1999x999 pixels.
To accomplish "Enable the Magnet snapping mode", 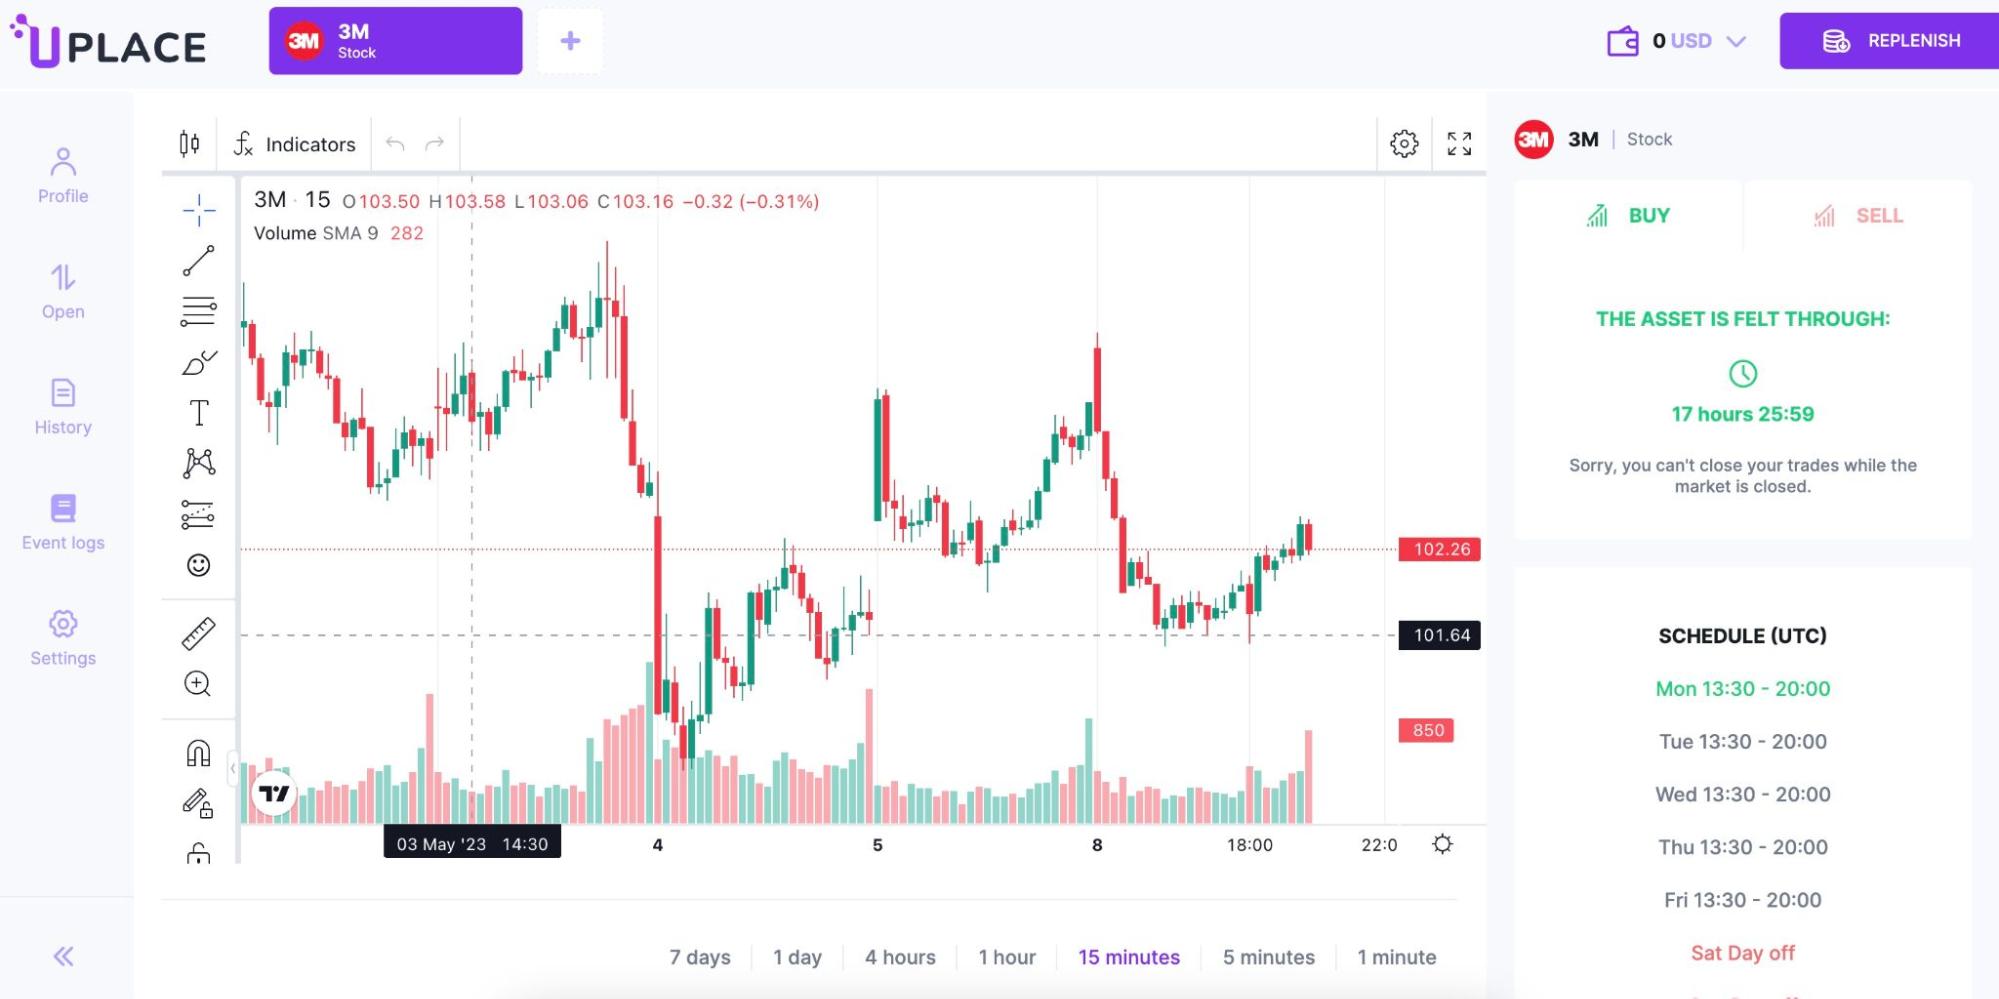I will (x=198, y=753).
